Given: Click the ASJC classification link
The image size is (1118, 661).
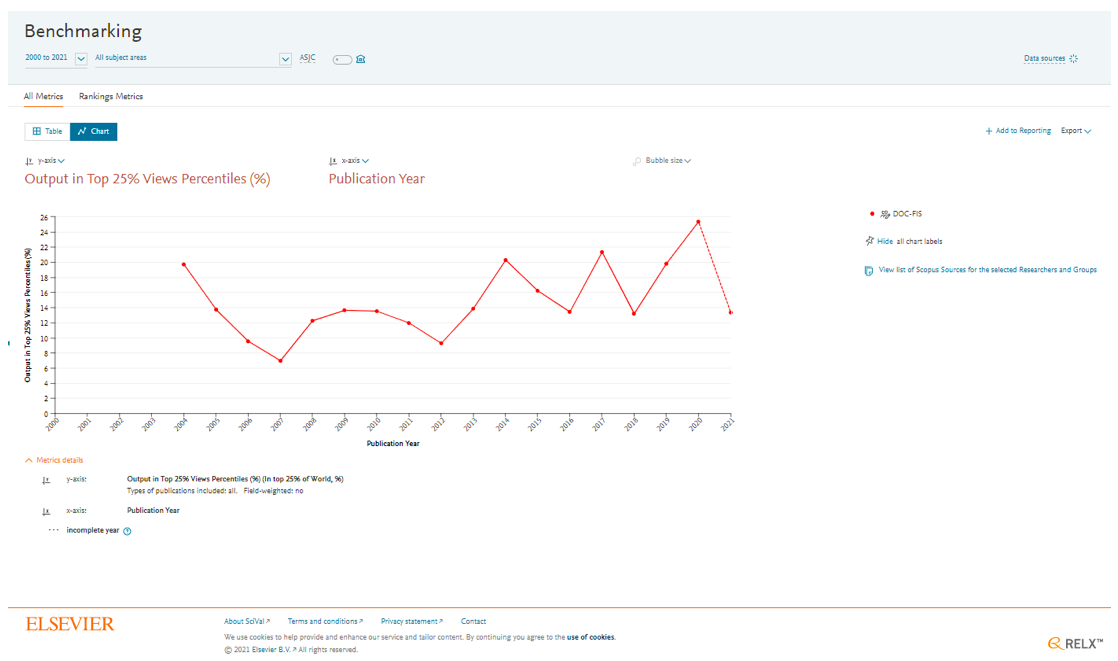Looking at the screenshot, I should pos(307,58).
